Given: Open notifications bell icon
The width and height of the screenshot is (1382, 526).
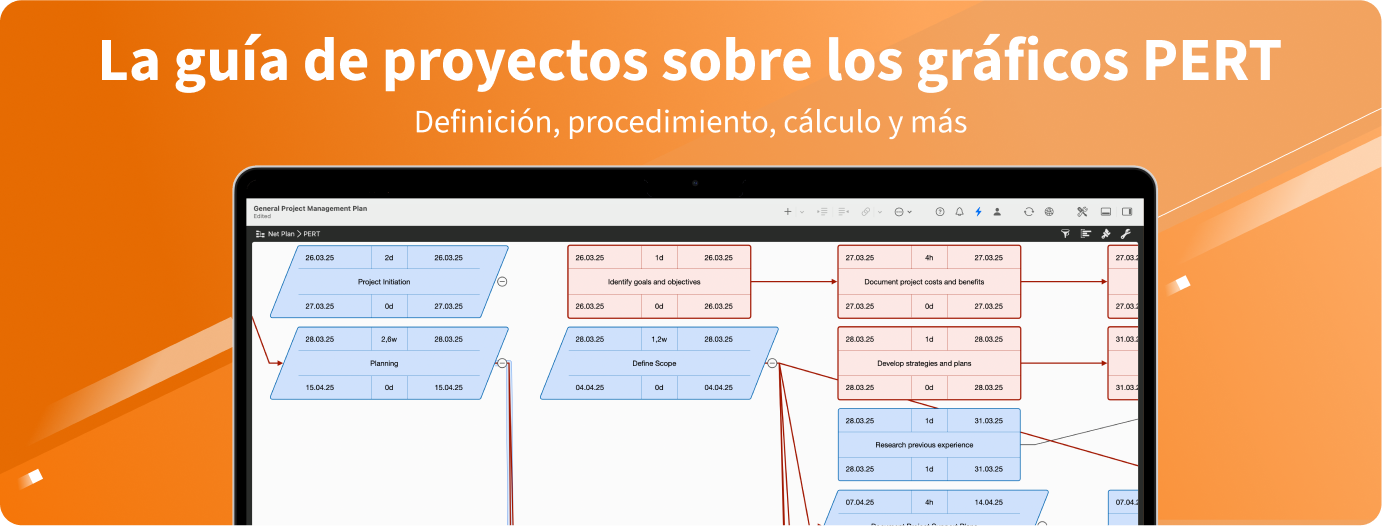Looking at the screenshot, I should point(959,212).
